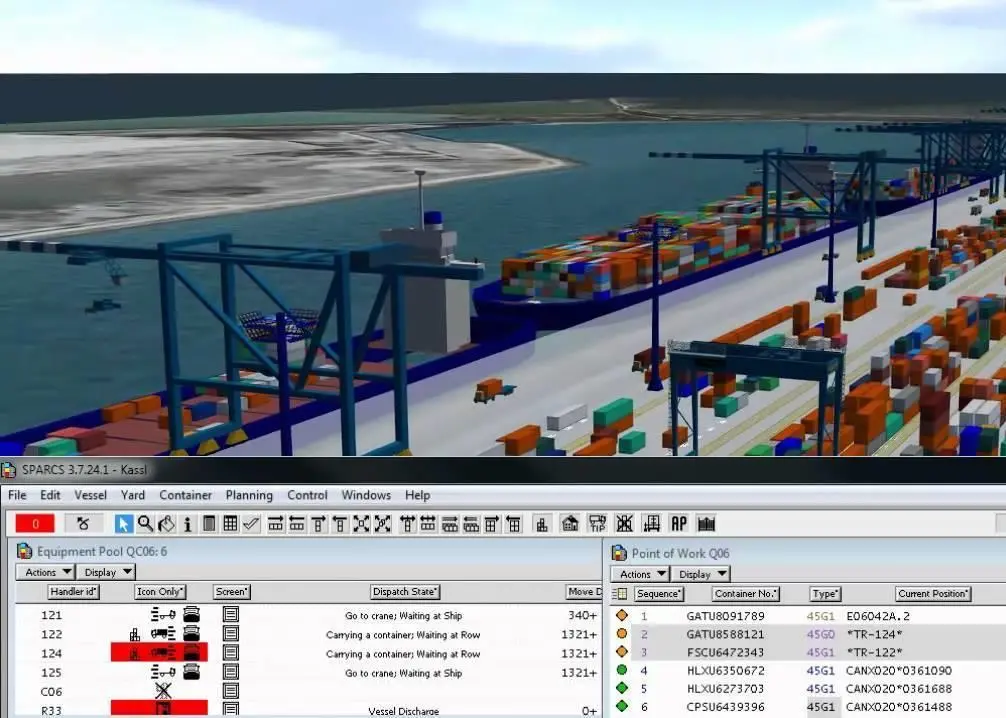Select handler R33 id cell

51,711
